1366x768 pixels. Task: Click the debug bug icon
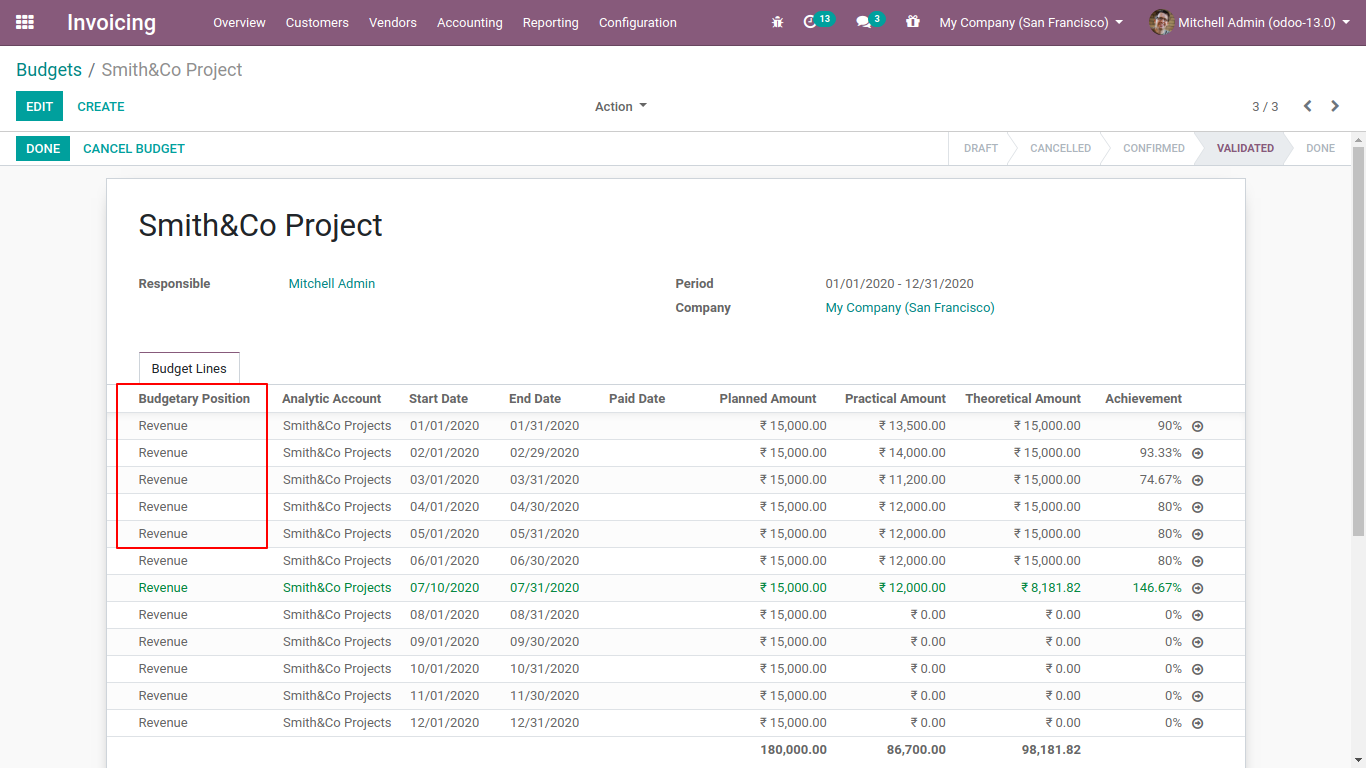pyautogui.click(x=777, y=22)
